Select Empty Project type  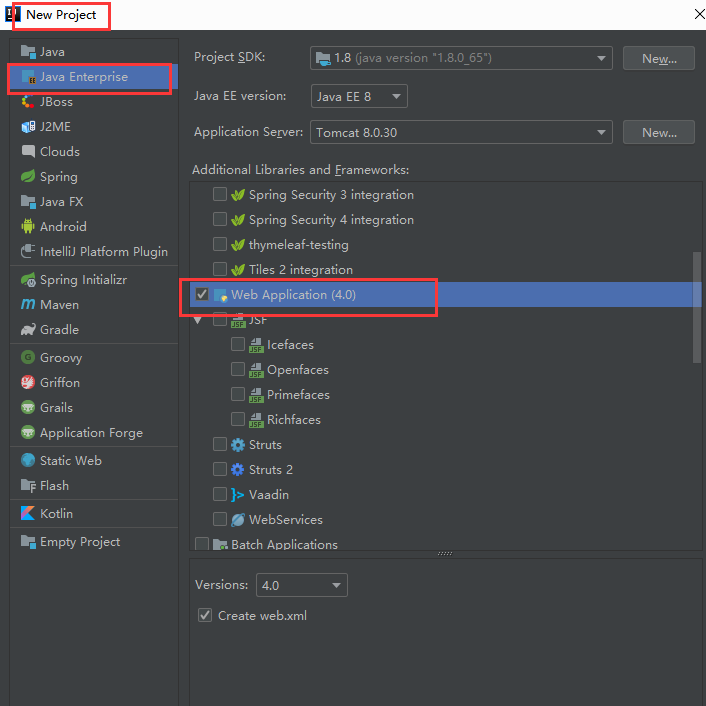tap(94, 542)
